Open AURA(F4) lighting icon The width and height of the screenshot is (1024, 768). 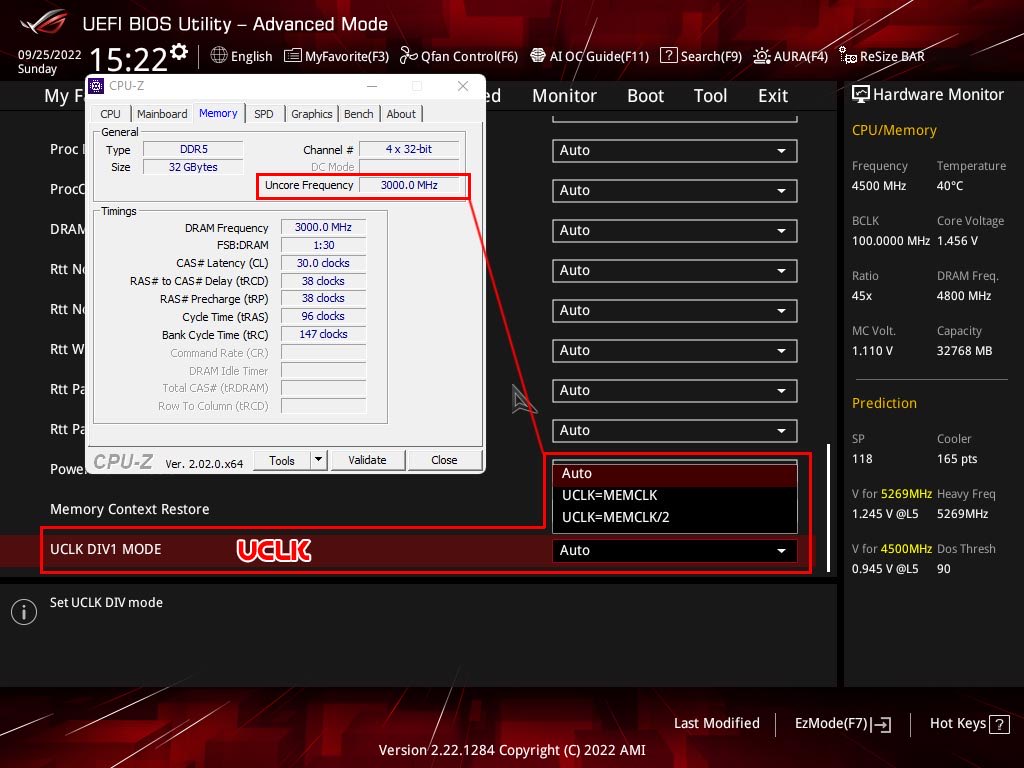click(x=761, y=56)
